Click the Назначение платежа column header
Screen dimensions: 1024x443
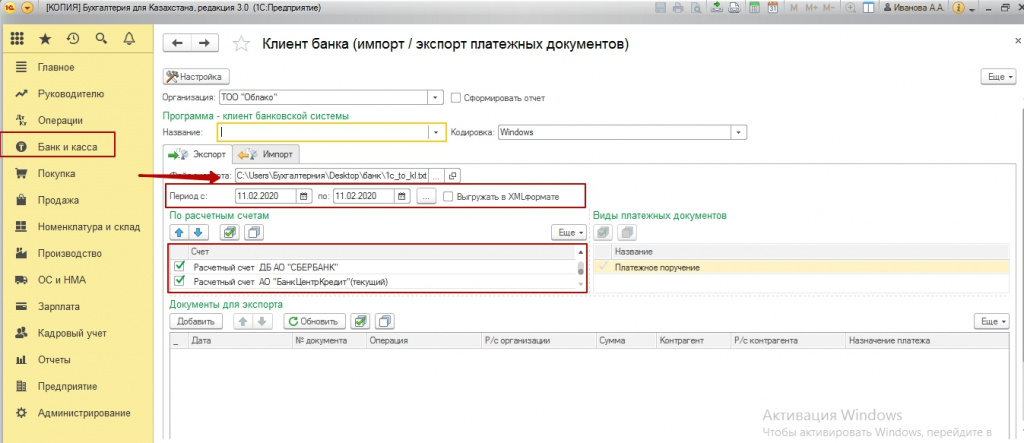tap(927, 340)
